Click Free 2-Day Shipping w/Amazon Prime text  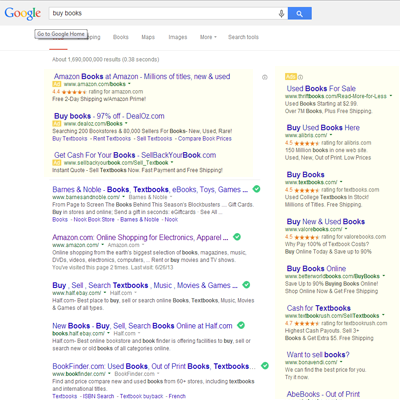[99, 99]
